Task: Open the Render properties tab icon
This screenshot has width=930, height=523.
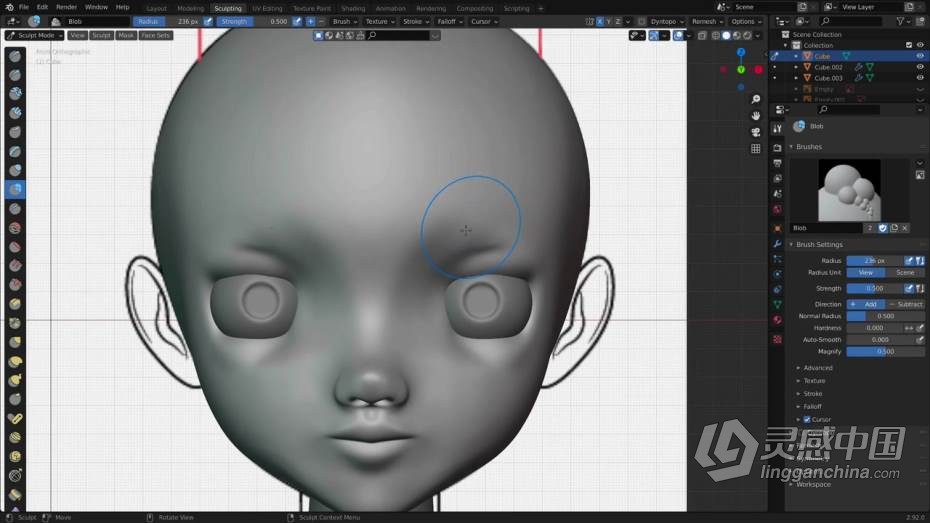Action: [x=777, y=148]
